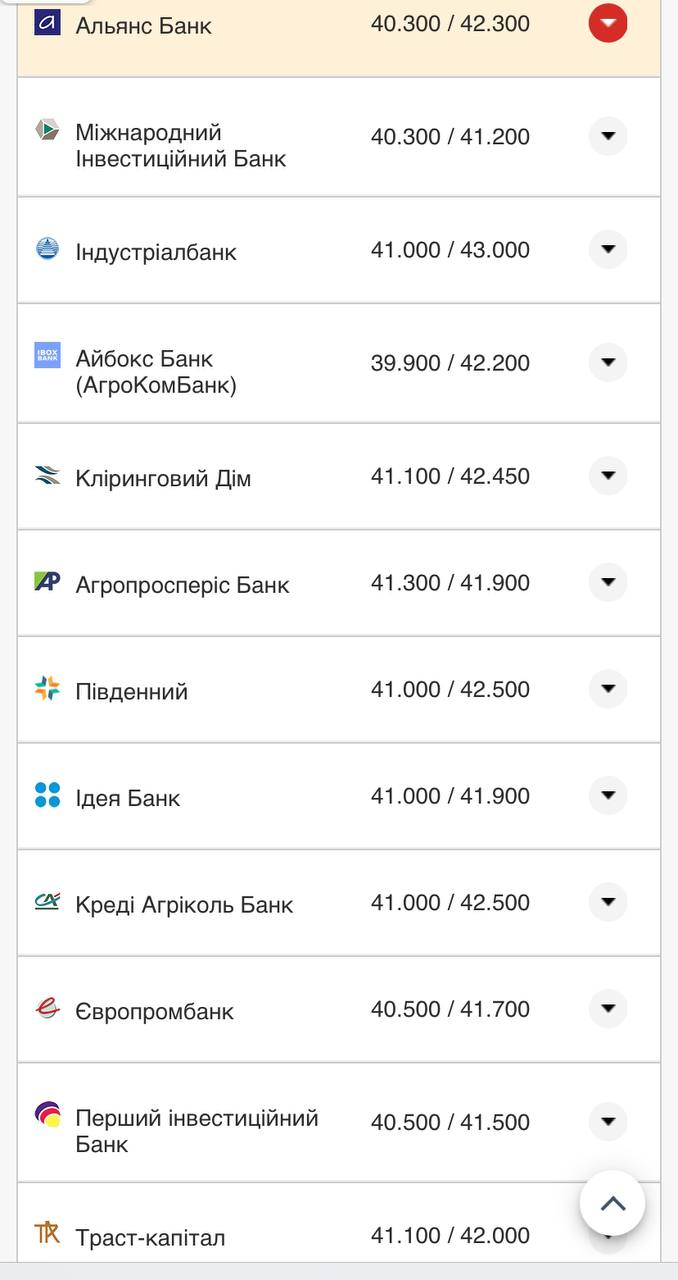Expand Кліринговий Дім row arrow
This screenshot has height=1280, width=678.
coord(608,475)
